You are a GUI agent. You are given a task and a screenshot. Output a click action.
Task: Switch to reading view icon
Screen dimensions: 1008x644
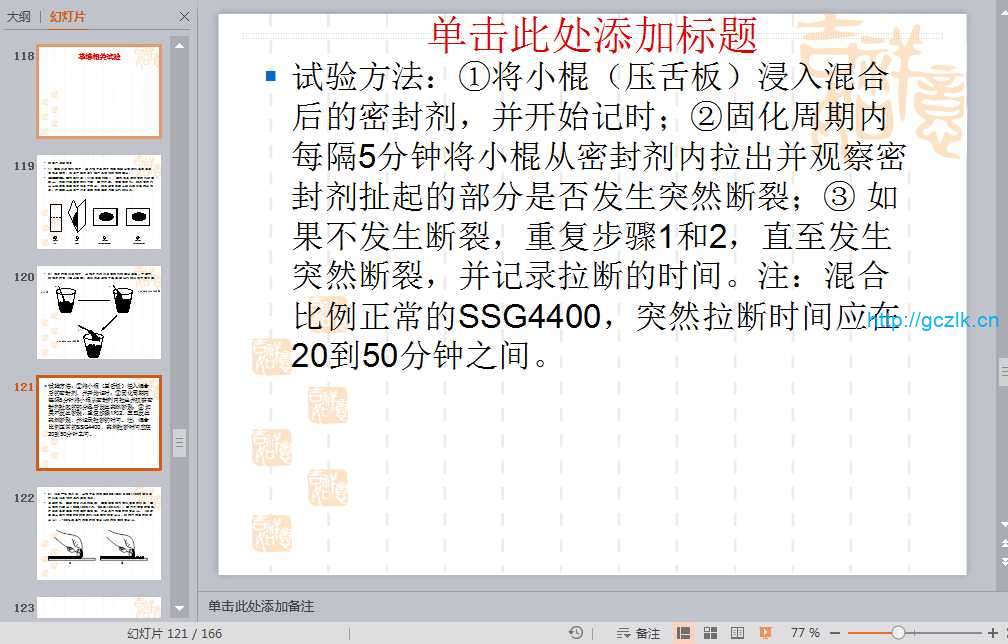(x=737, y=633)
